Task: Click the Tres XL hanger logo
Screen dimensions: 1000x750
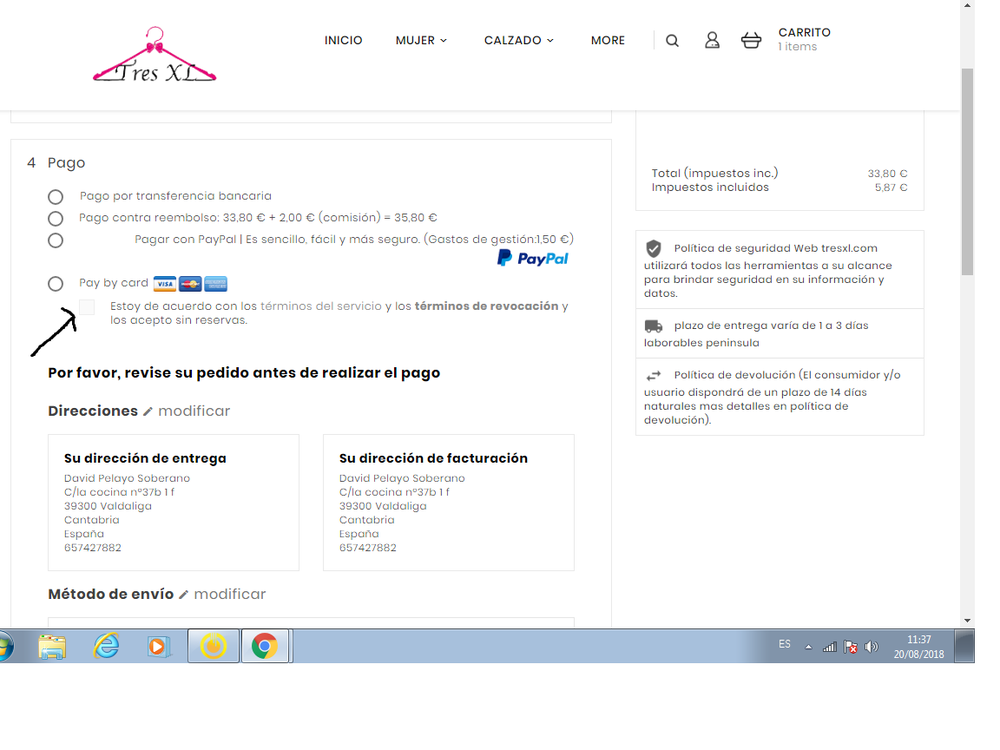Action: click(154, 55)
